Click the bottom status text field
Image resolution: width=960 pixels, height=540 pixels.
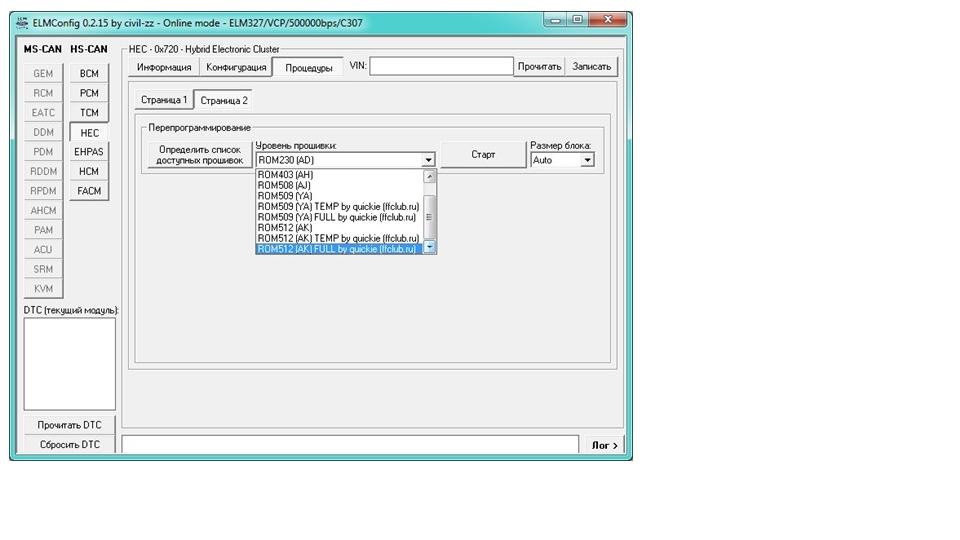350,444
